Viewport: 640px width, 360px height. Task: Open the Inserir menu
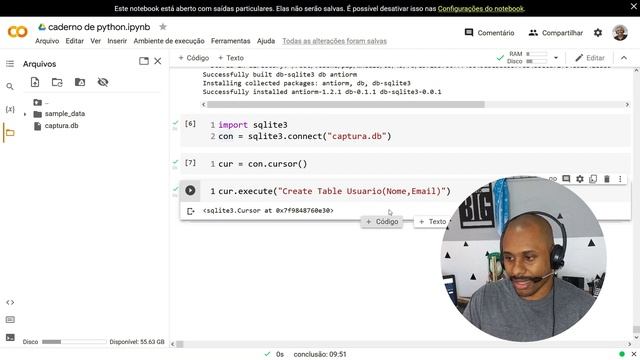click(x=117, y=41)
